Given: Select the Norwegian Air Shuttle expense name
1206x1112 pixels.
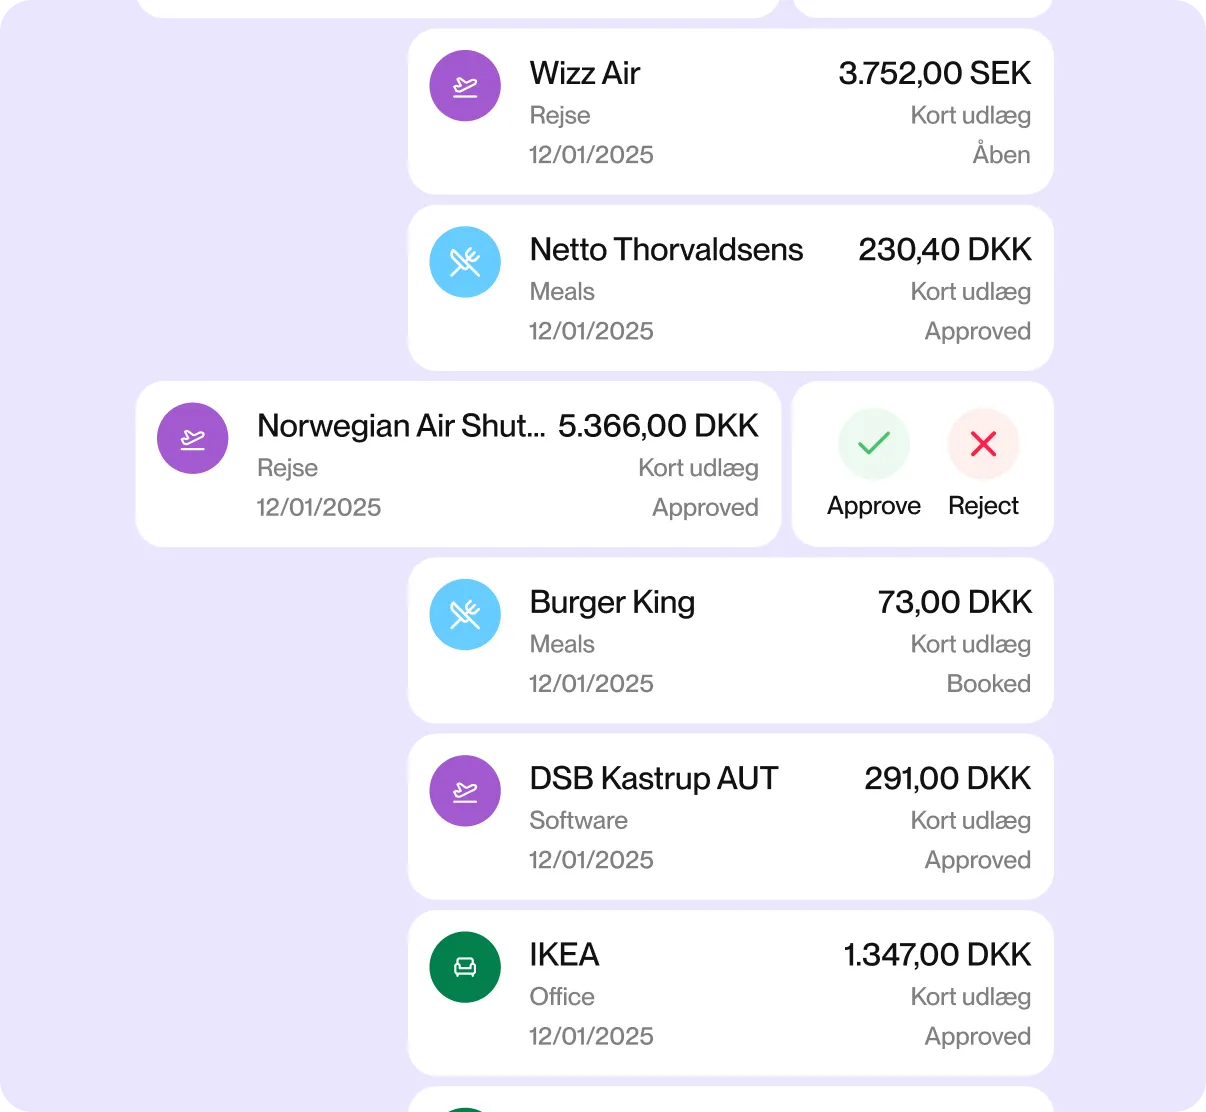Looking at the screenshot, I should [x=401, y=426].
